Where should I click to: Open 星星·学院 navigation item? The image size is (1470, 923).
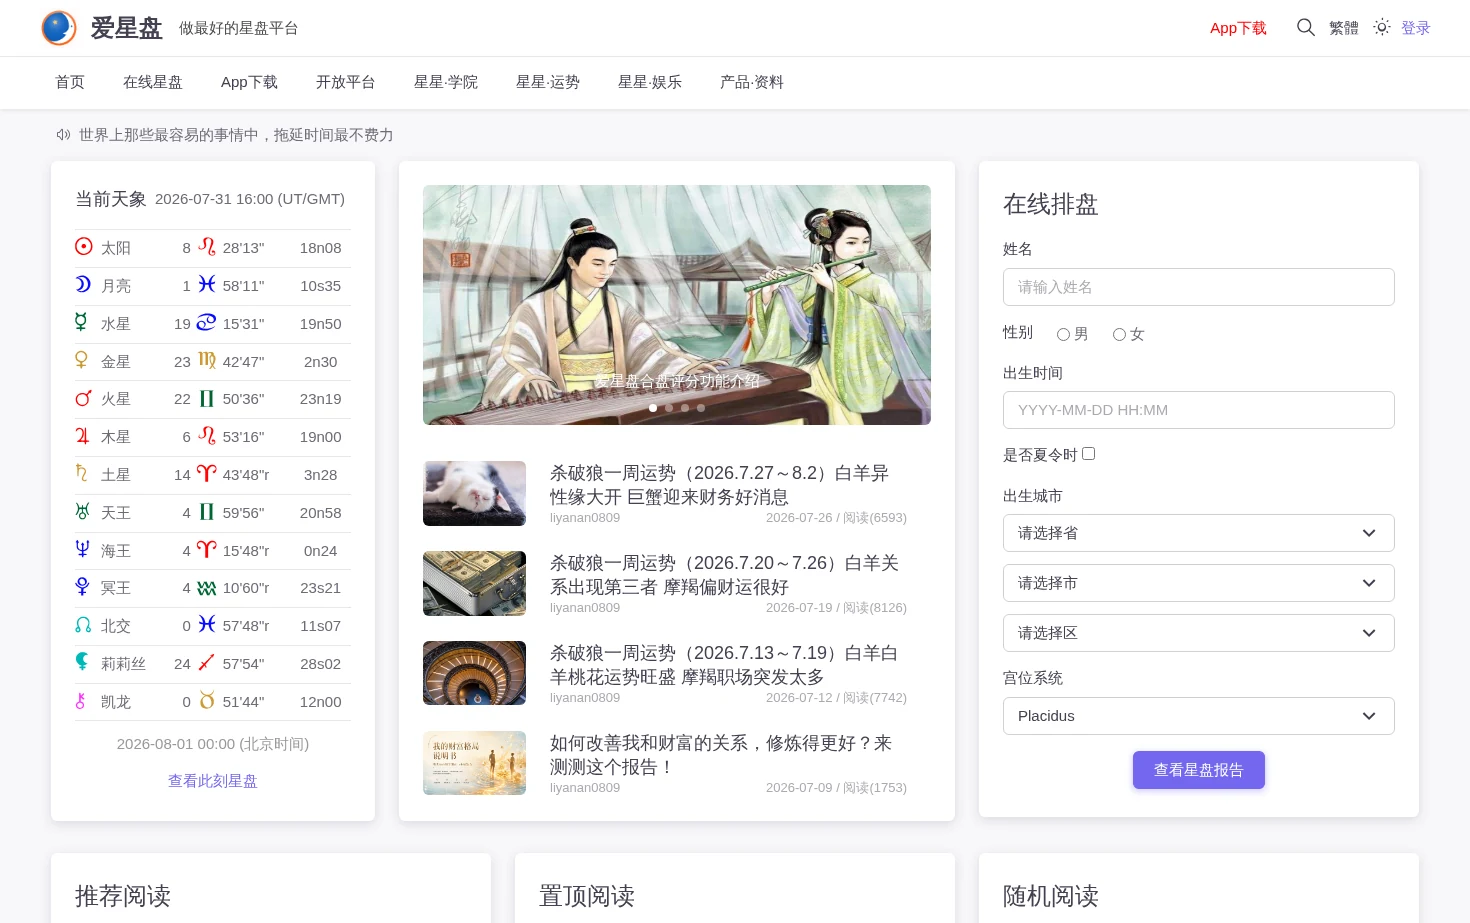click(x=446, y=82)
